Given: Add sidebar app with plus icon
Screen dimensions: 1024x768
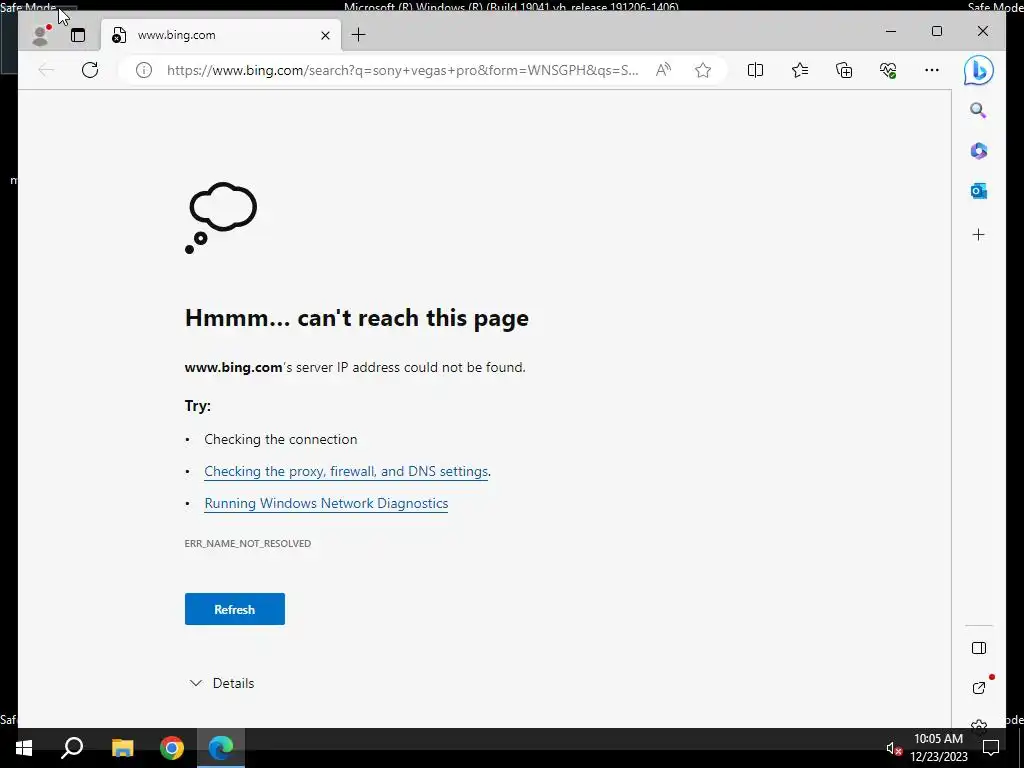Looking at the screenshot, I should tap(978, 234).
